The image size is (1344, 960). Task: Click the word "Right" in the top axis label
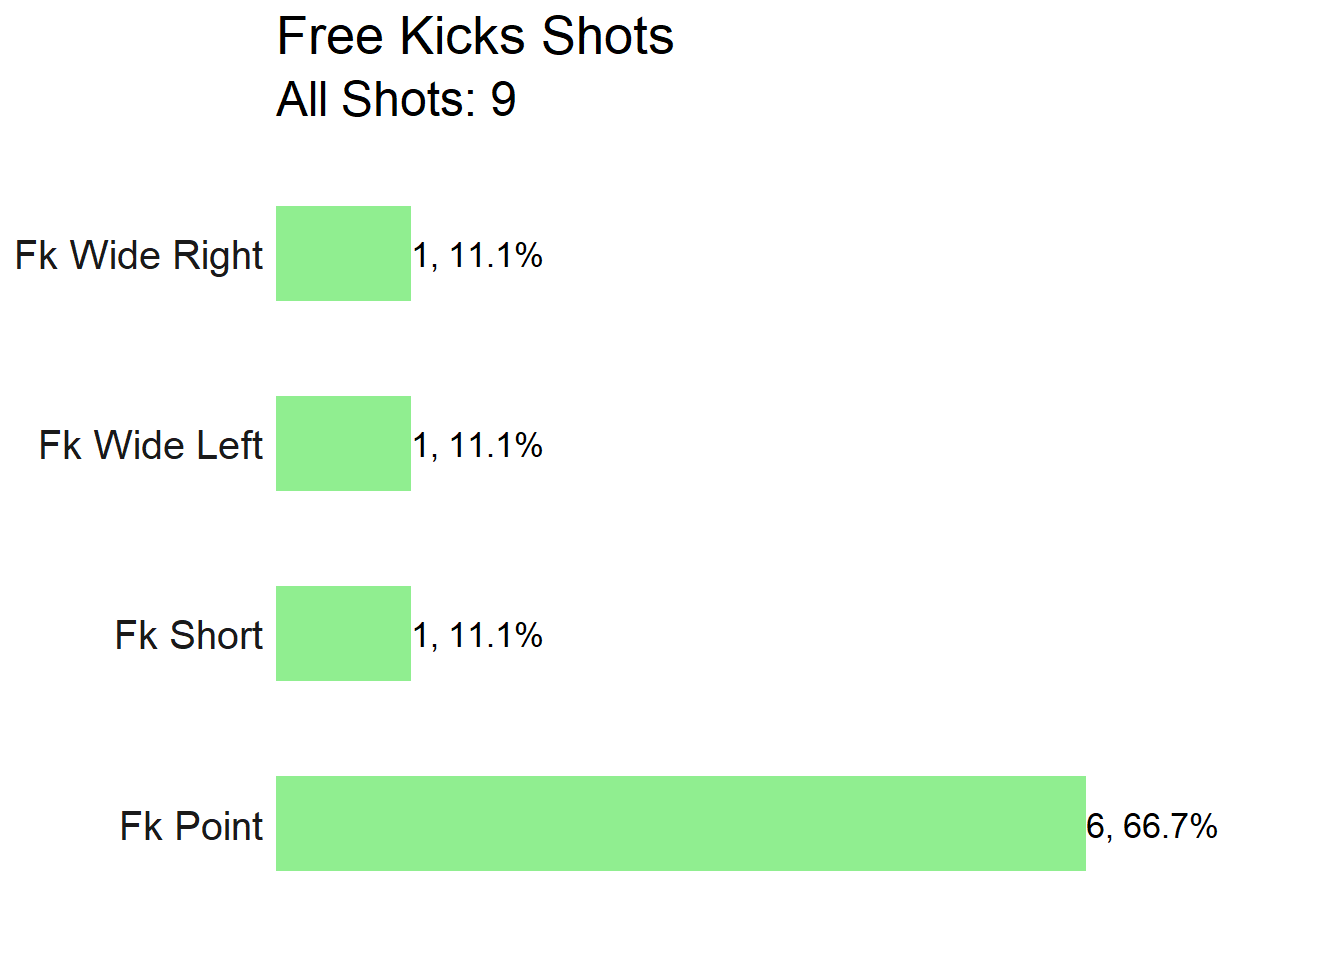pyautogui.click(x=218, y=257)
